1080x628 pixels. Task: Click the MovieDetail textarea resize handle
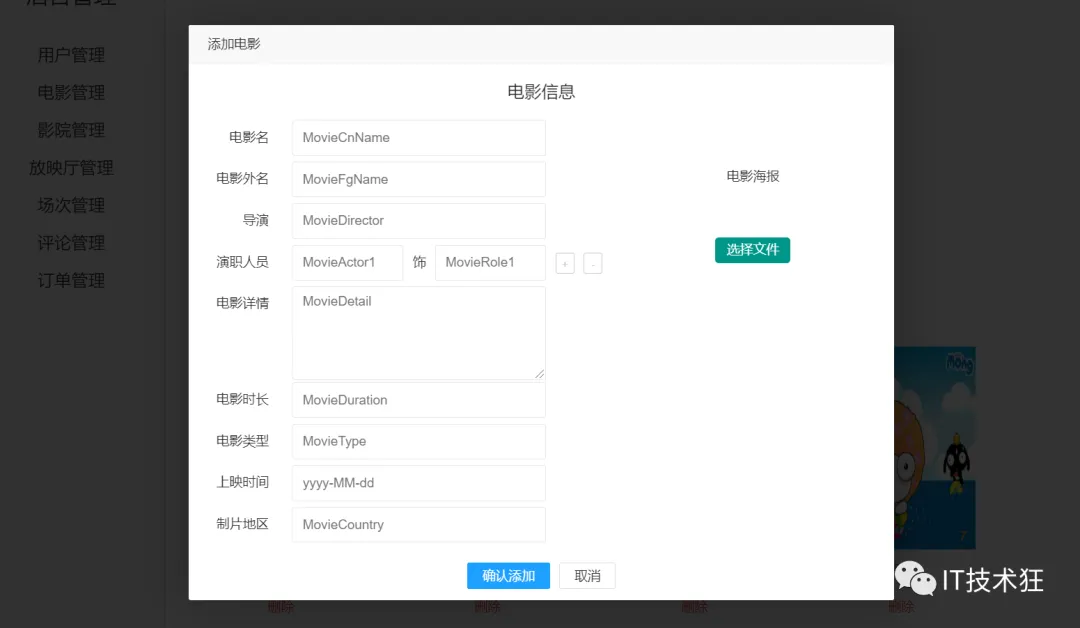tap(539, 373)
